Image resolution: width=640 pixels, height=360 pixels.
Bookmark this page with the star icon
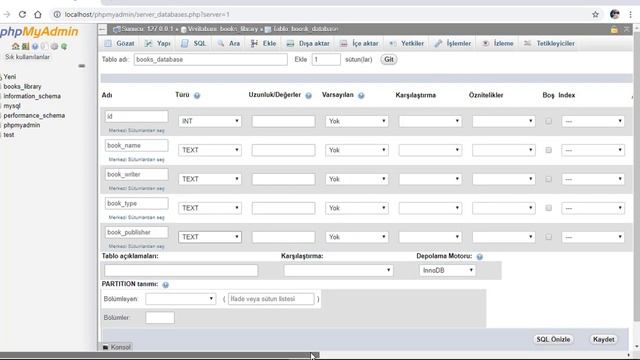click(596, 14)
